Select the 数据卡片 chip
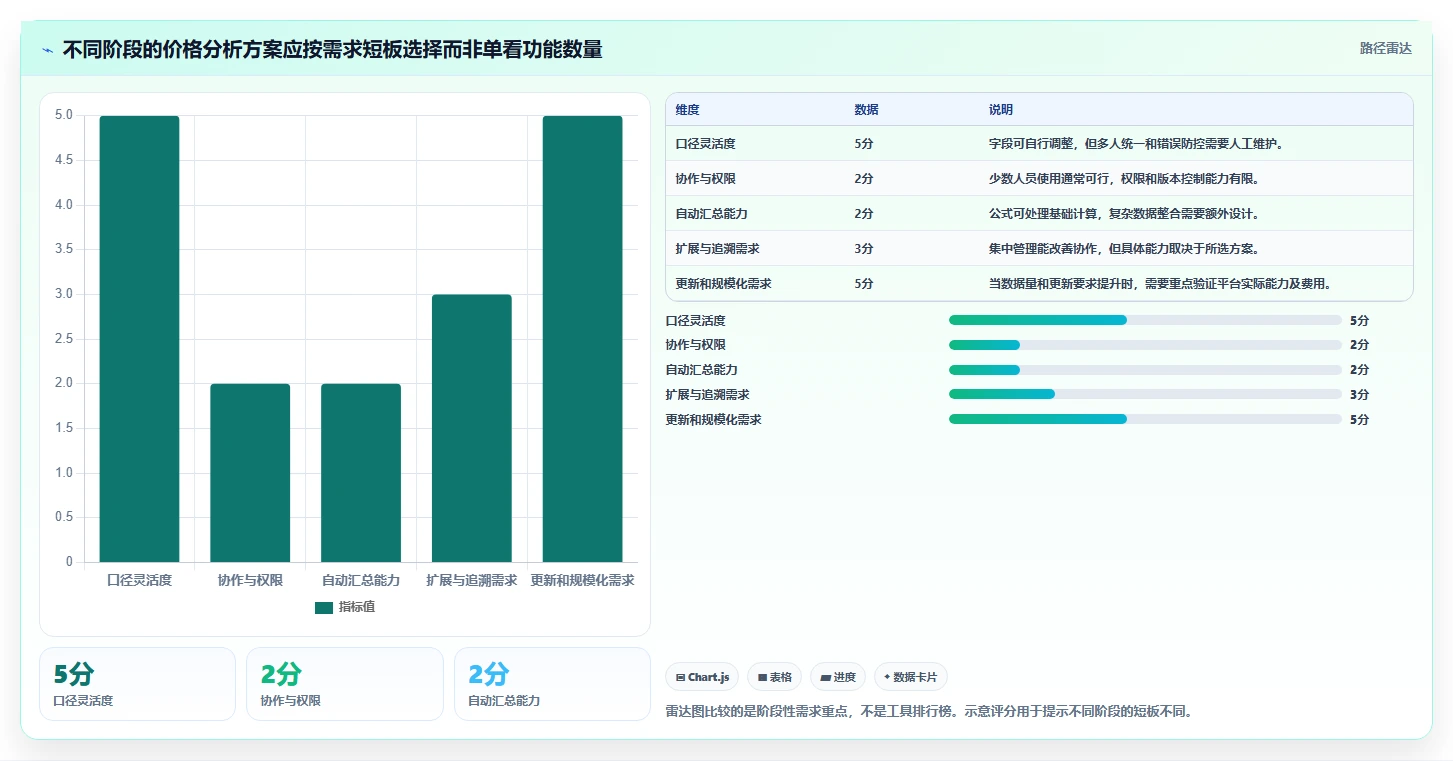This screenshot has height=761, width=1453. tap(911, 677)
